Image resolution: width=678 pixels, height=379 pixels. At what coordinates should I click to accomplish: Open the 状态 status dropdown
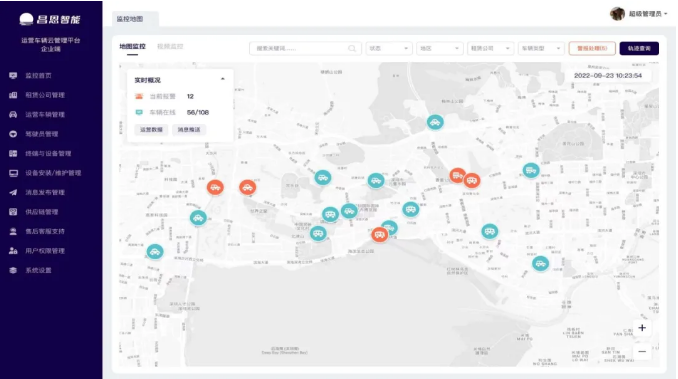pos(389,48)
